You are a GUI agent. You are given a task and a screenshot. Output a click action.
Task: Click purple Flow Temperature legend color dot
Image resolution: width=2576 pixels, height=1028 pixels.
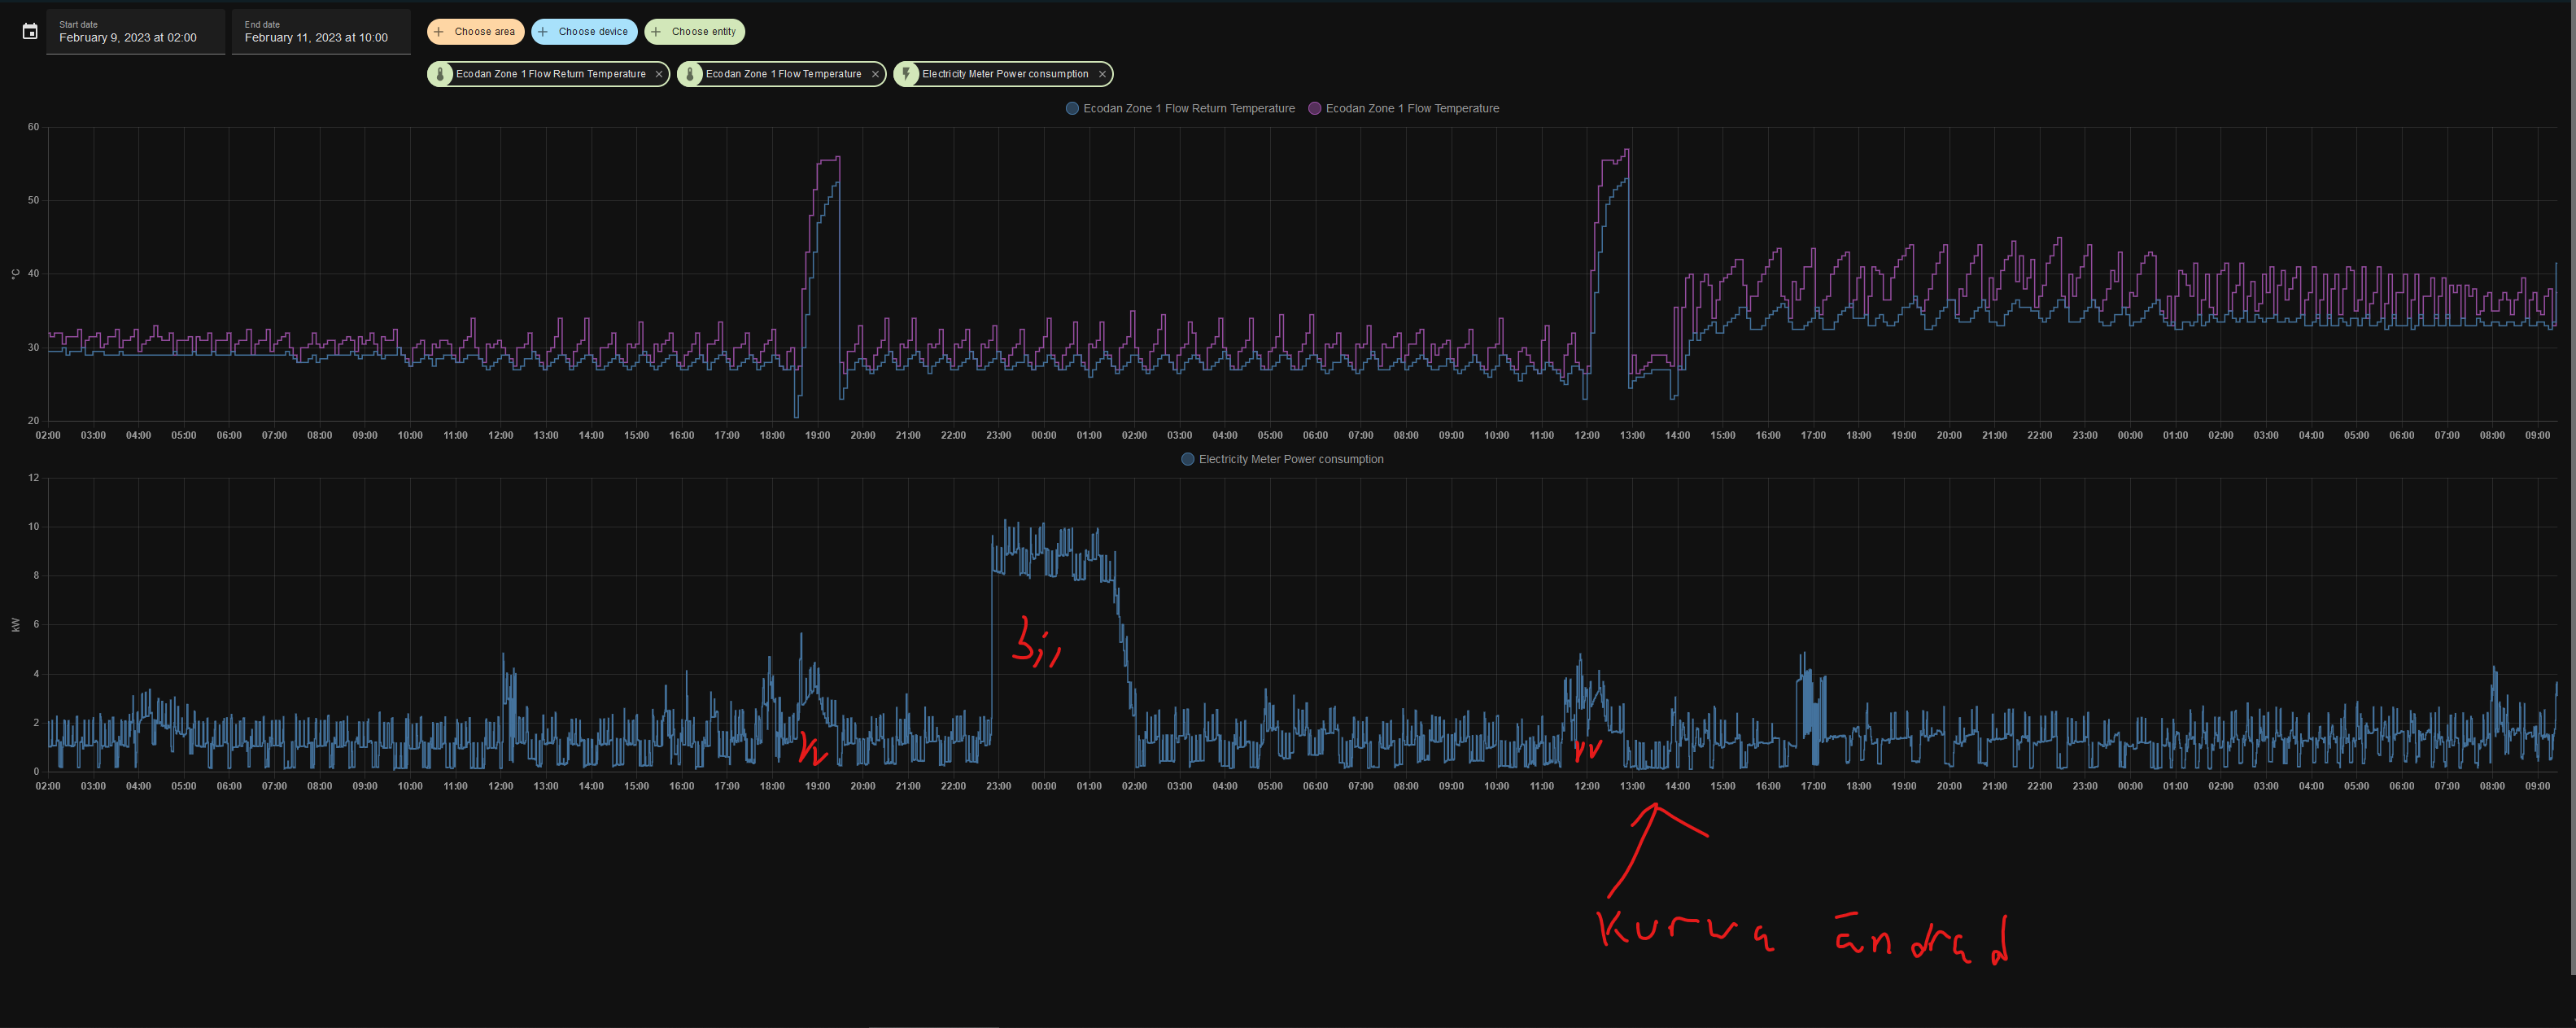1315,108
